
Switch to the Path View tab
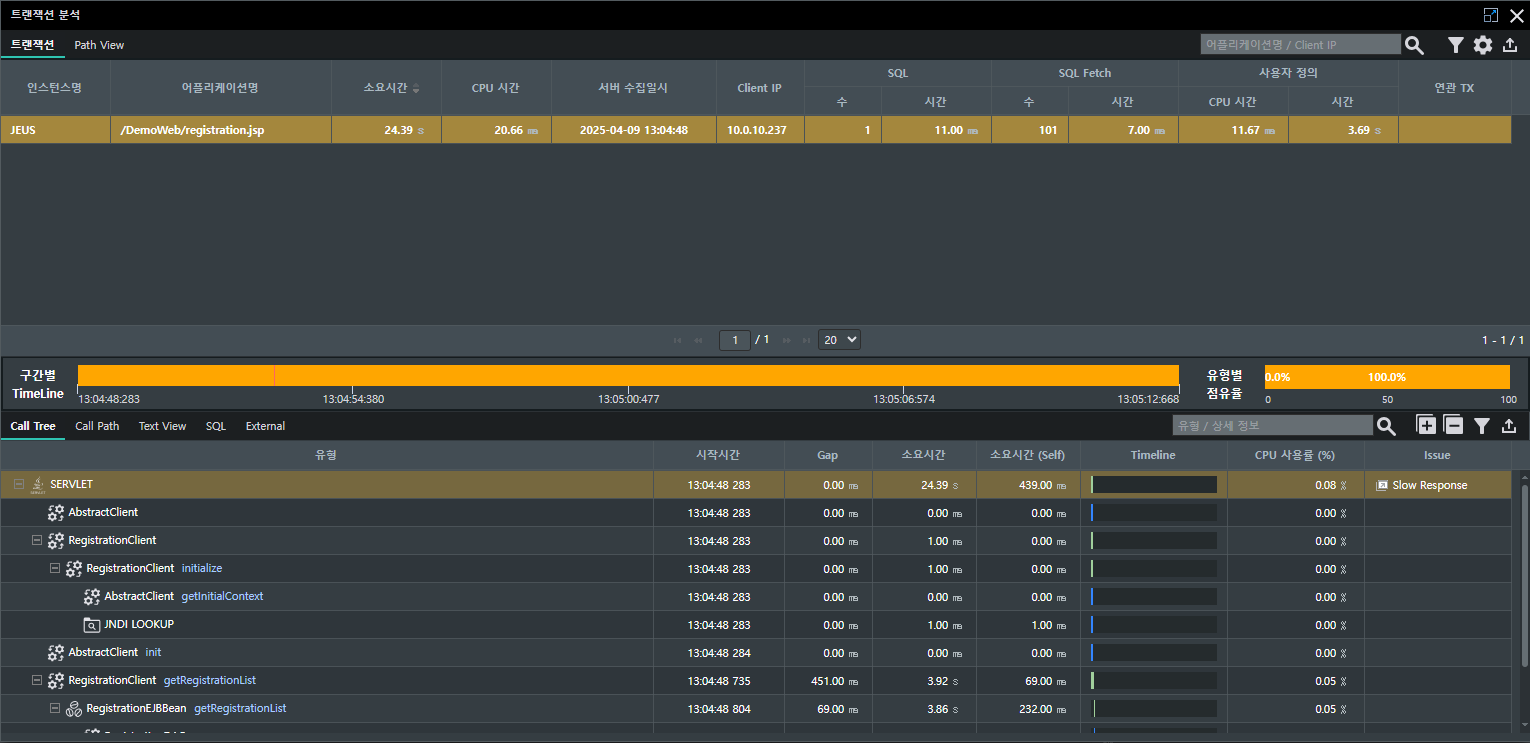pos(99,45)
